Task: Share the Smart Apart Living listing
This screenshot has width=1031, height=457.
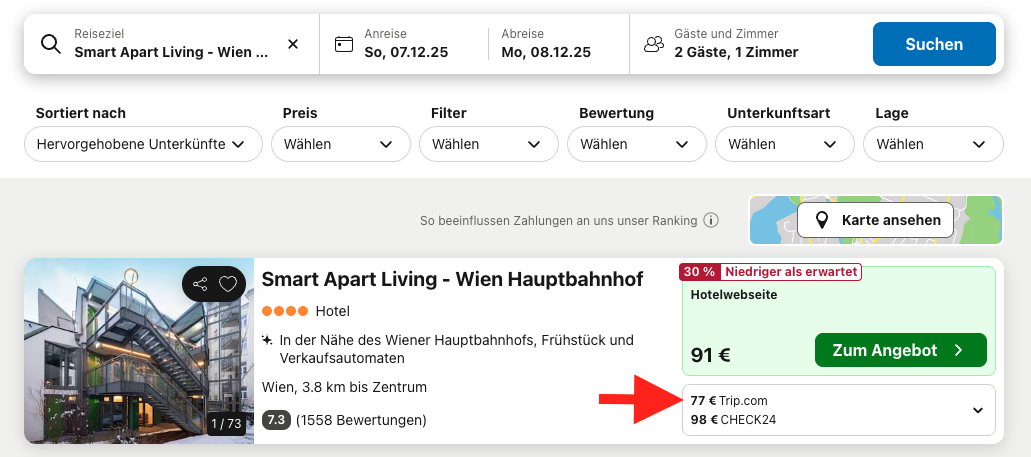Action: [200, 284]
